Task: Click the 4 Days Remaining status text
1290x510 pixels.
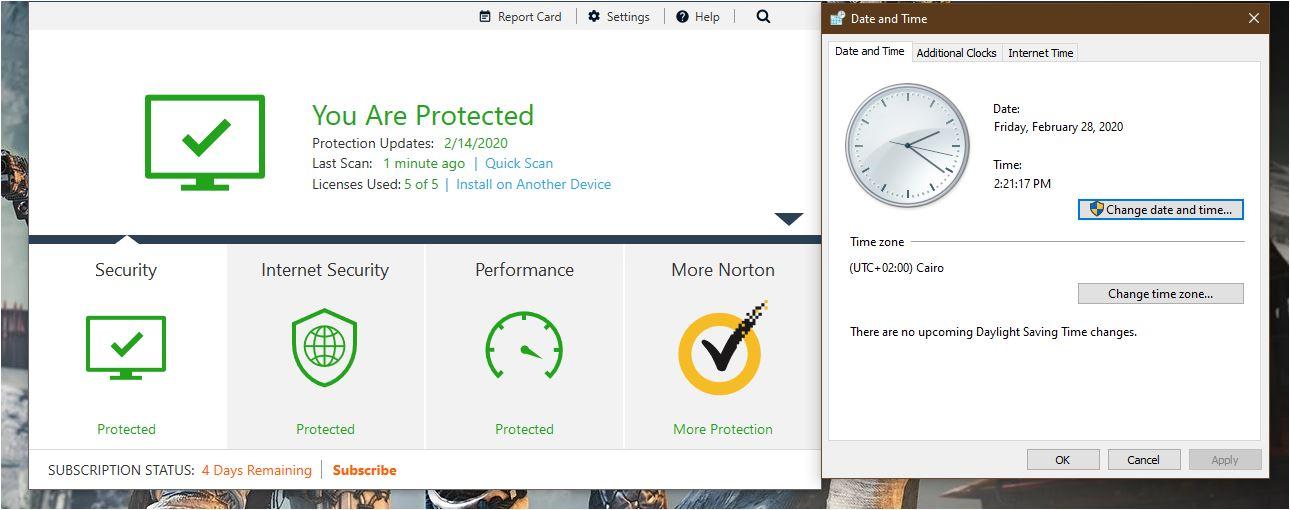Action: coord(257,470)
